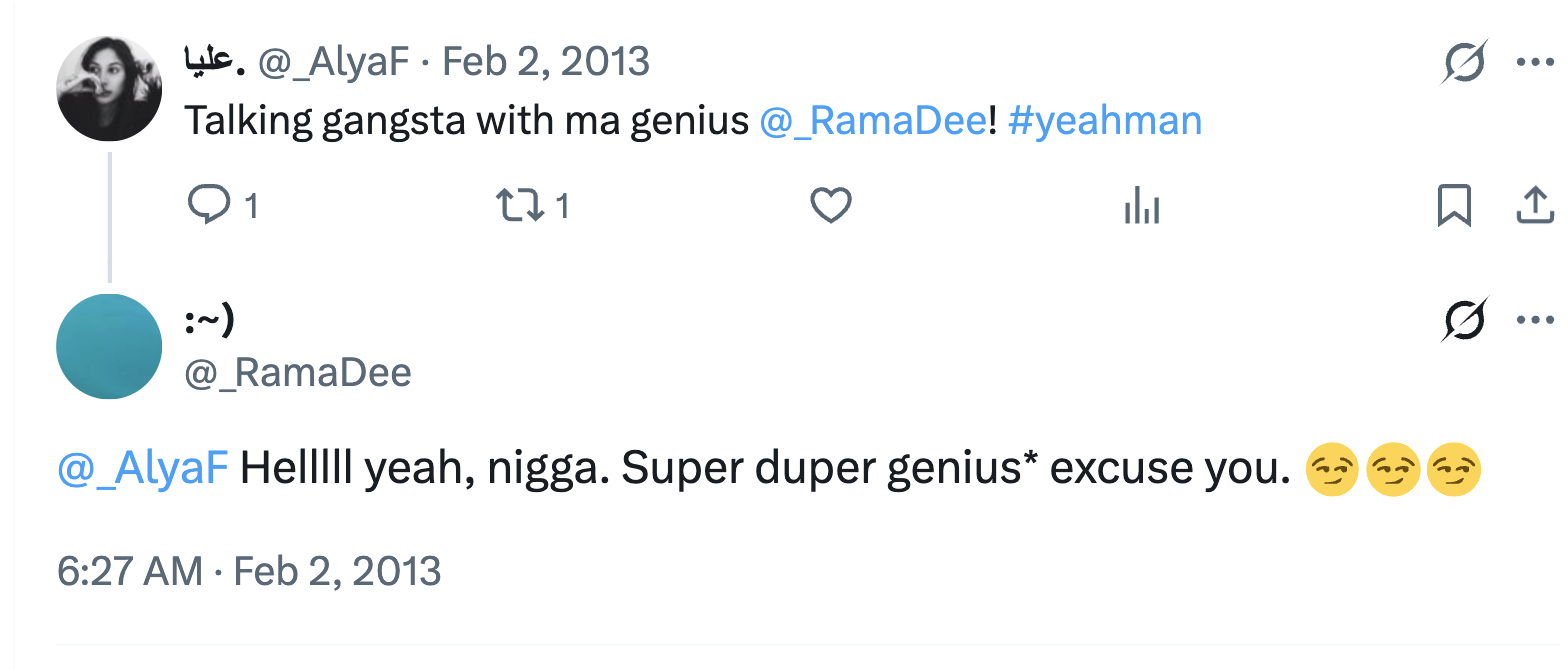The image size is (1568, 670).
Task: Open the @_AlyaF profile photo avatar
Action: click(109, 89)
